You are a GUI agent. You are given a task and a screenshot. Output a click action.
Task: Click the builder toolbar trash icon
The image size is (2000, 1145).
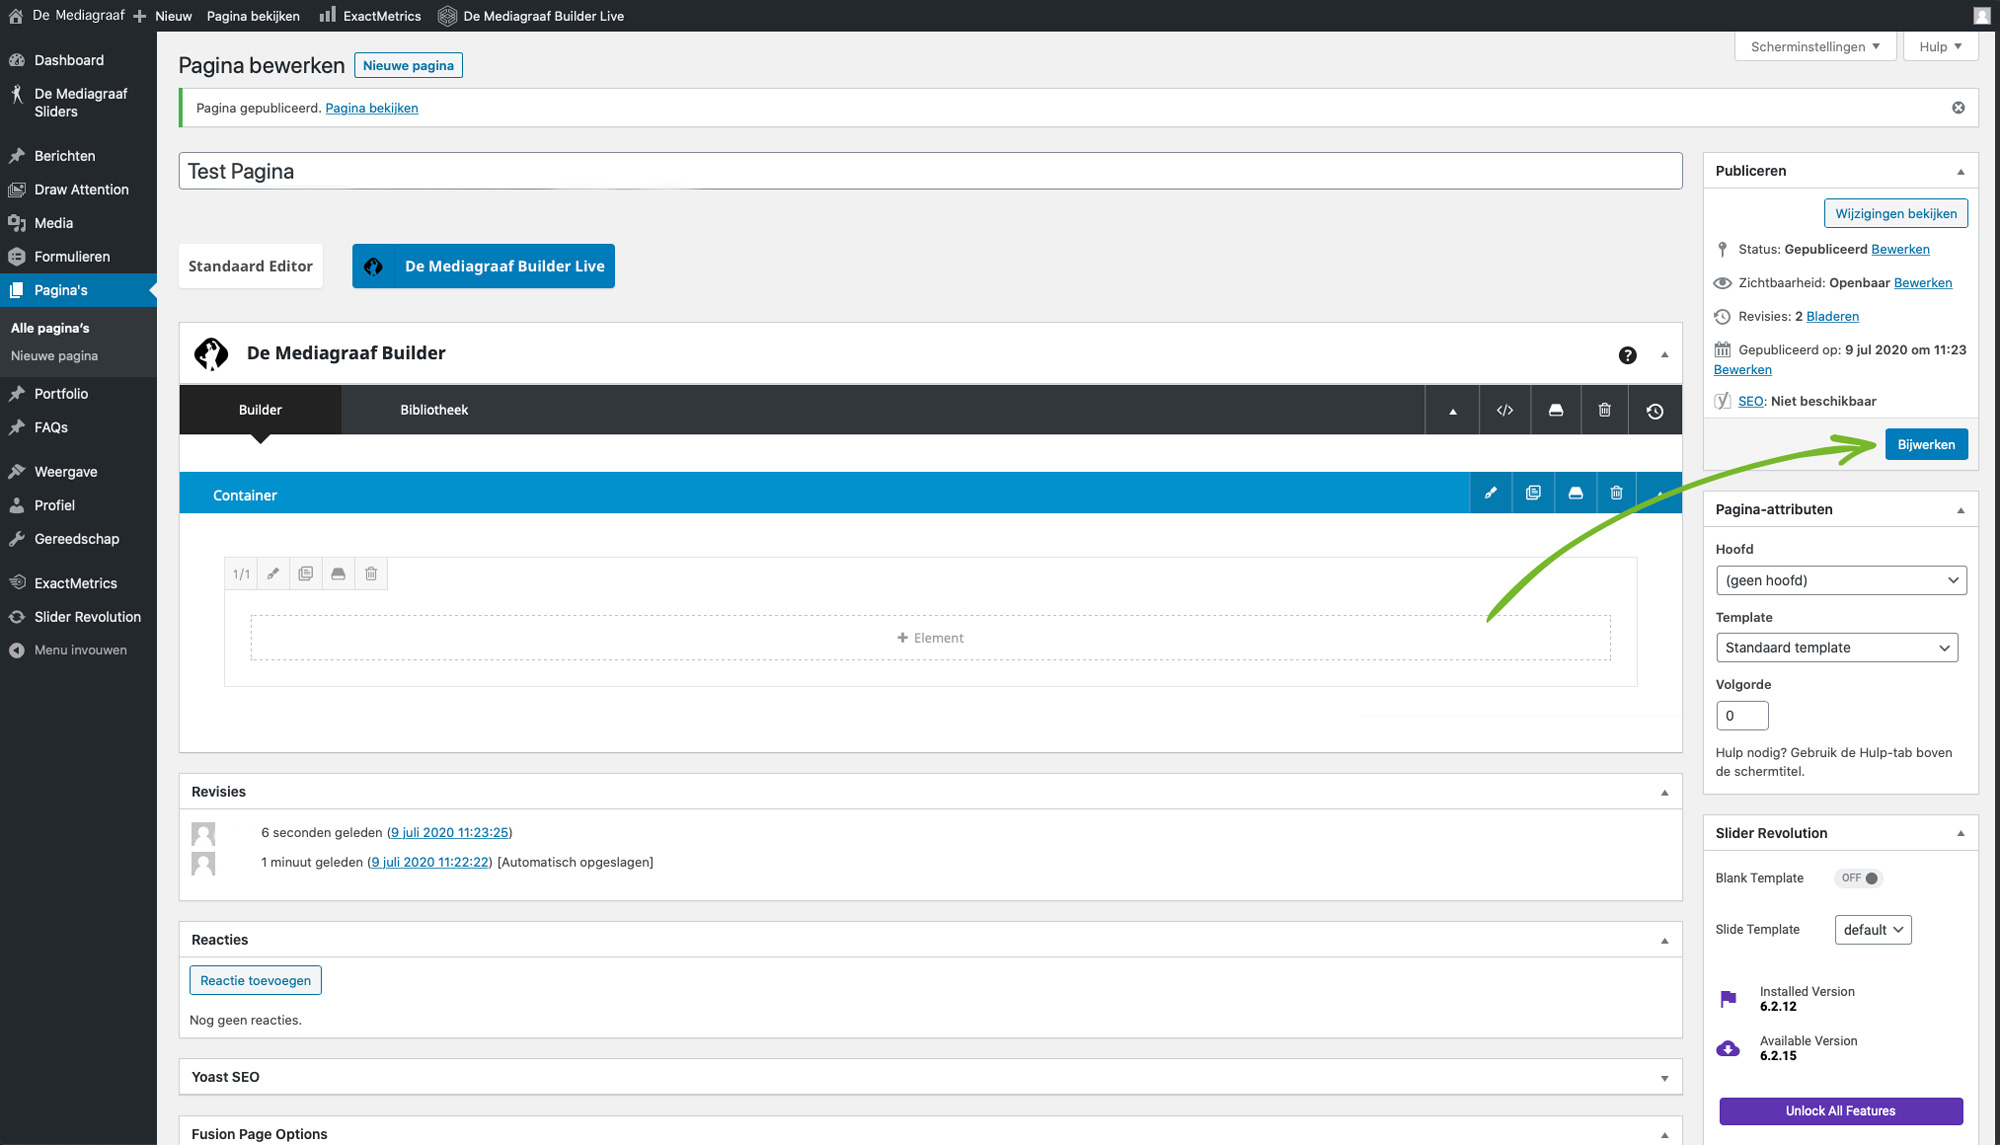click(x=1604, y=410)
